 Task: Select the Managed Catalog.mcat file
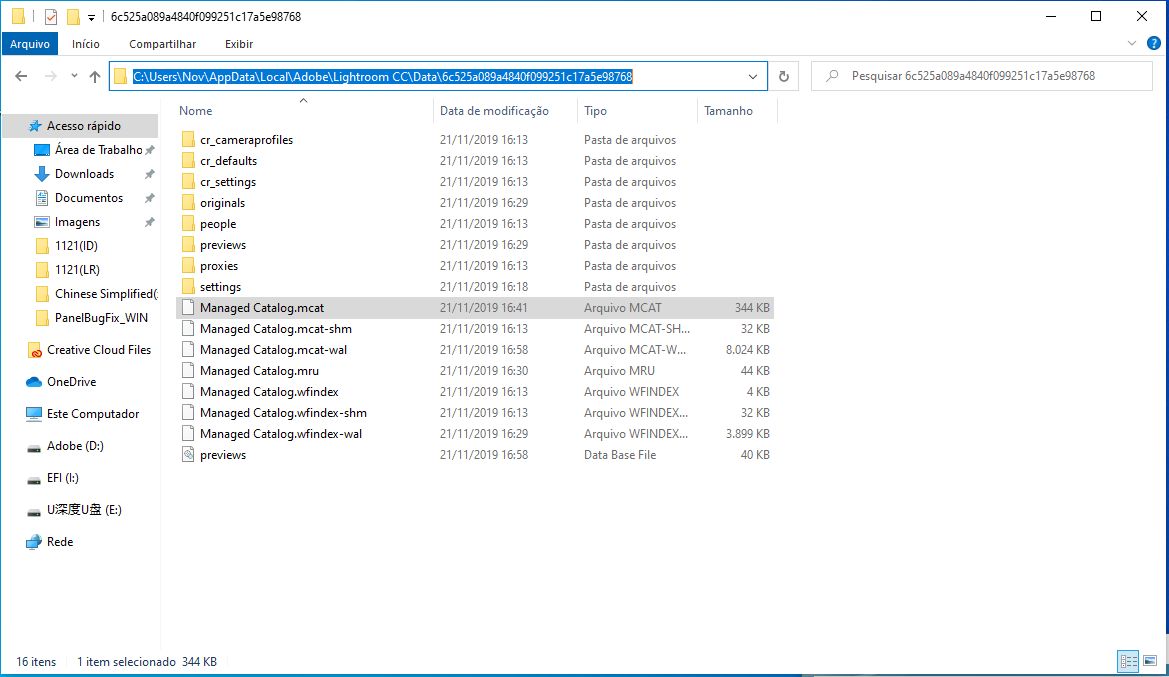[262, 307]
